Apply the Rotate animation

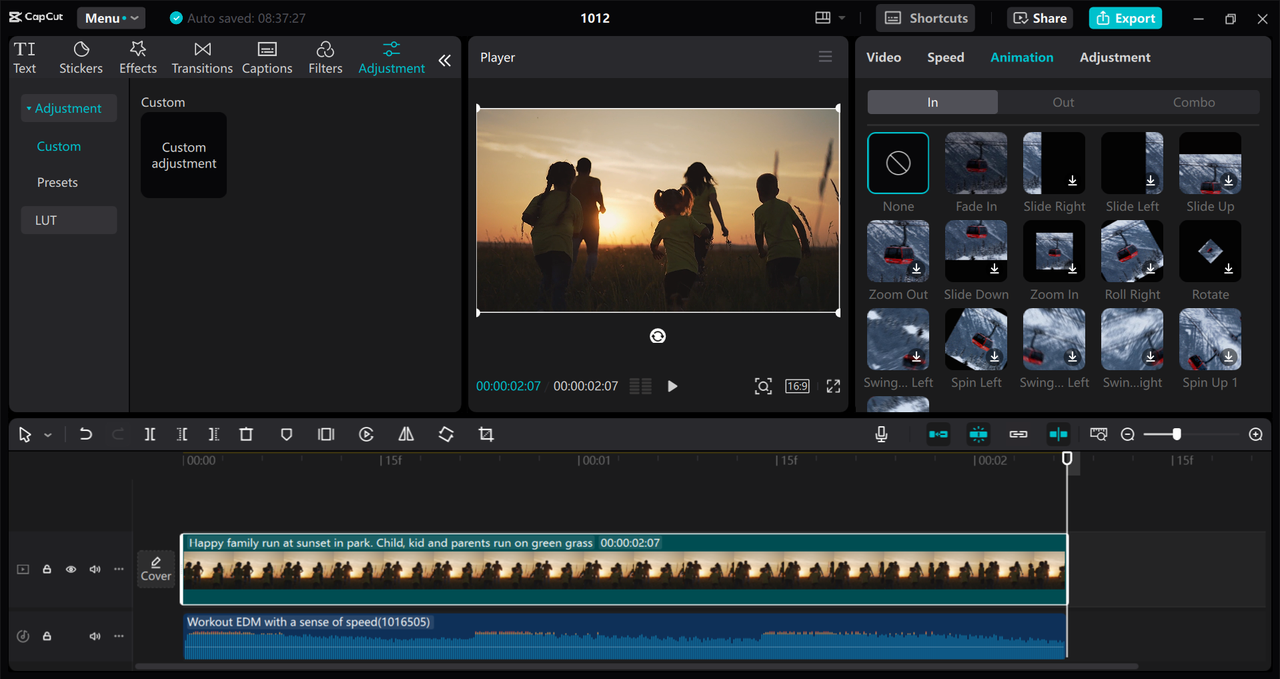[x=1210, y=251]
